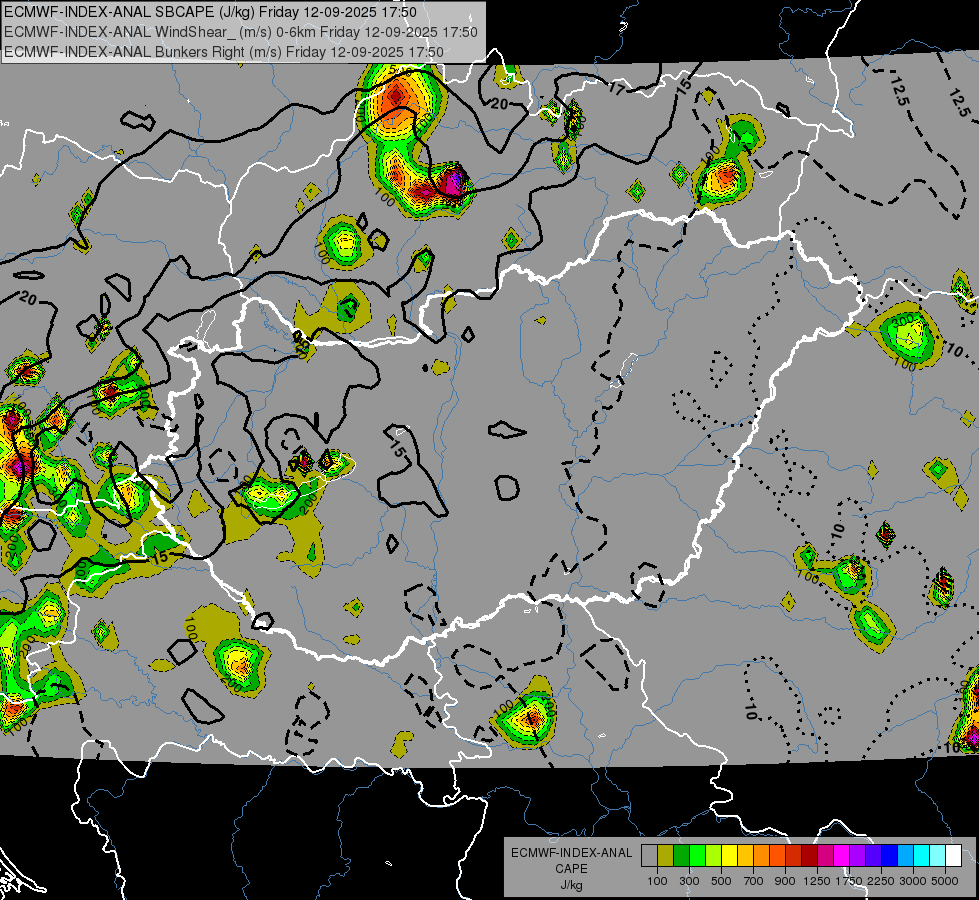Click the J/kg unit label in the legend
The width and height of the screenshot is (979, 900).
[x=571, y=885]
